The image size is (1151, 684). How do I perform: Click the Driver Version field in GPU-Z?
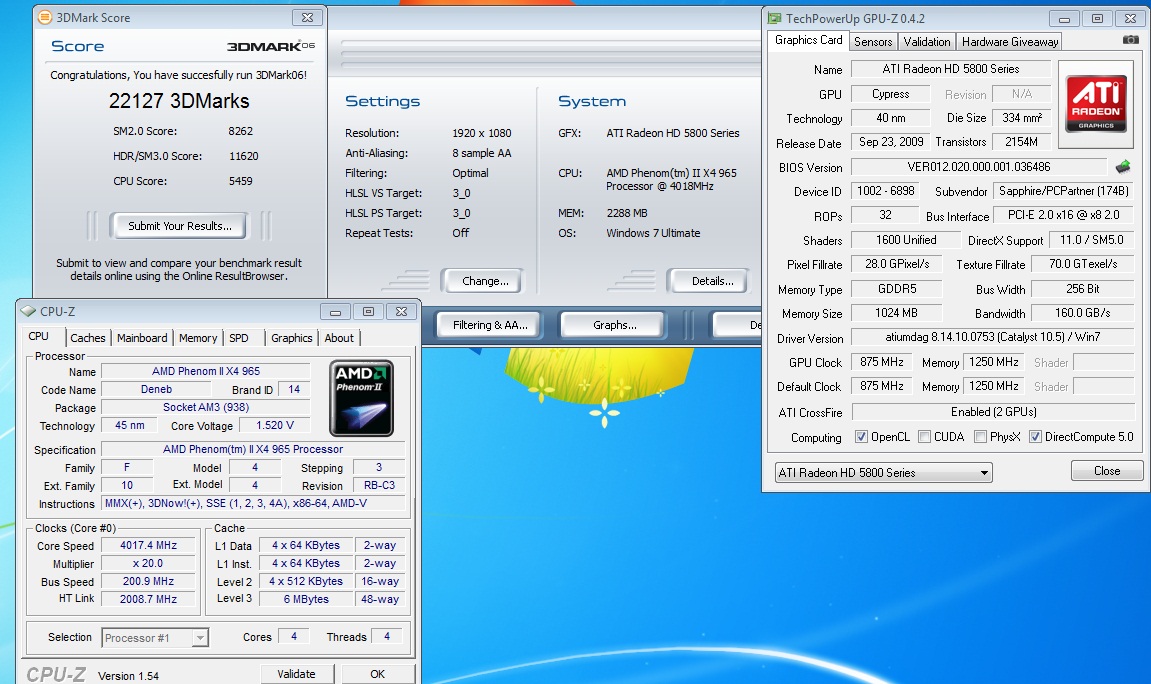point(992,338)
